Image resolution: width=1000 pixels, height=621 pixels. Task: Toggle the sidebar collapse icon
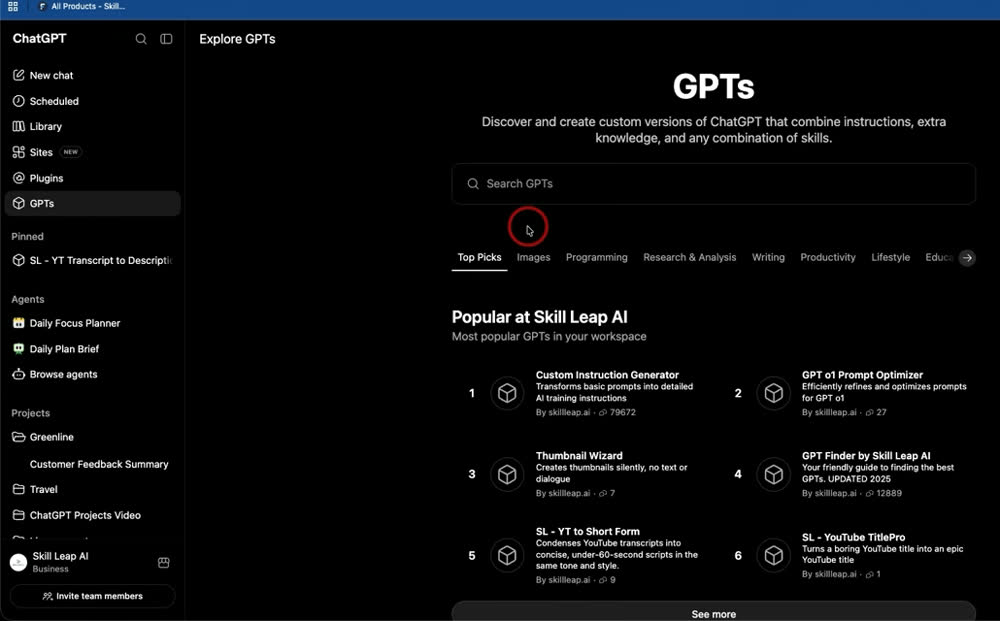[166, 39]
